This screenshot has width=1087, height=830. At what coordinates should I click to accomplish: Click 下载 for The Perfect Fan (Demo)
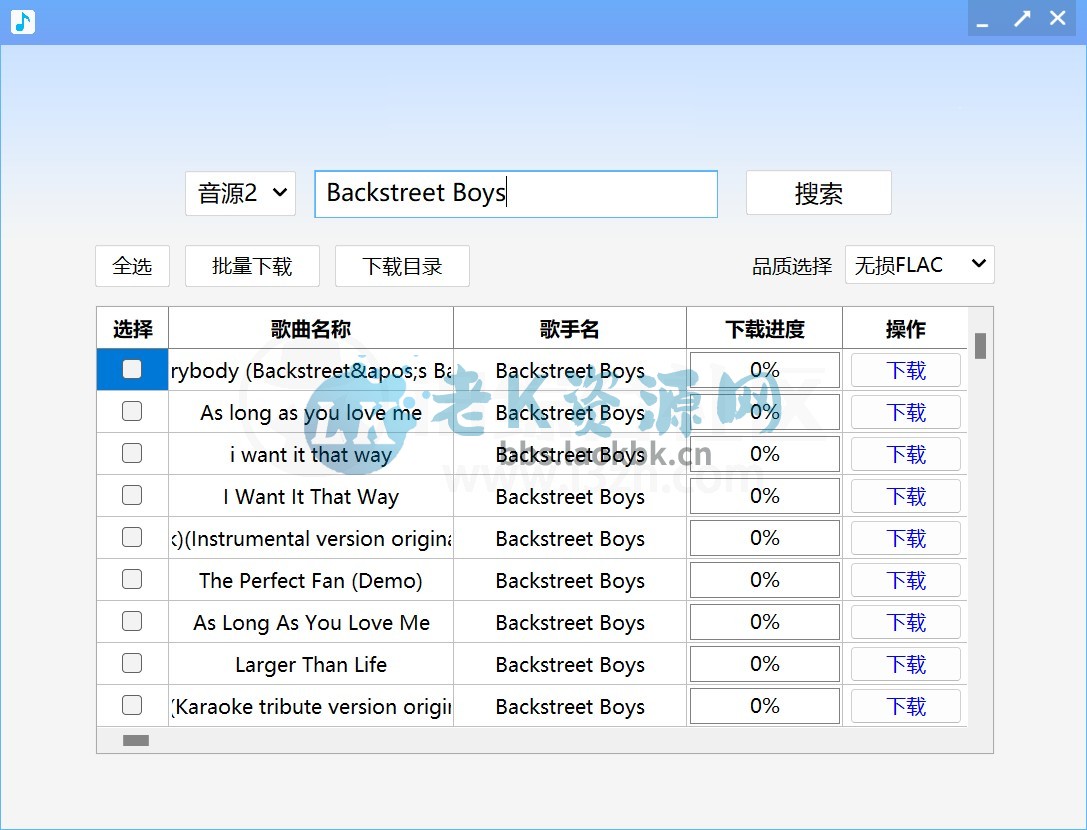905,580
